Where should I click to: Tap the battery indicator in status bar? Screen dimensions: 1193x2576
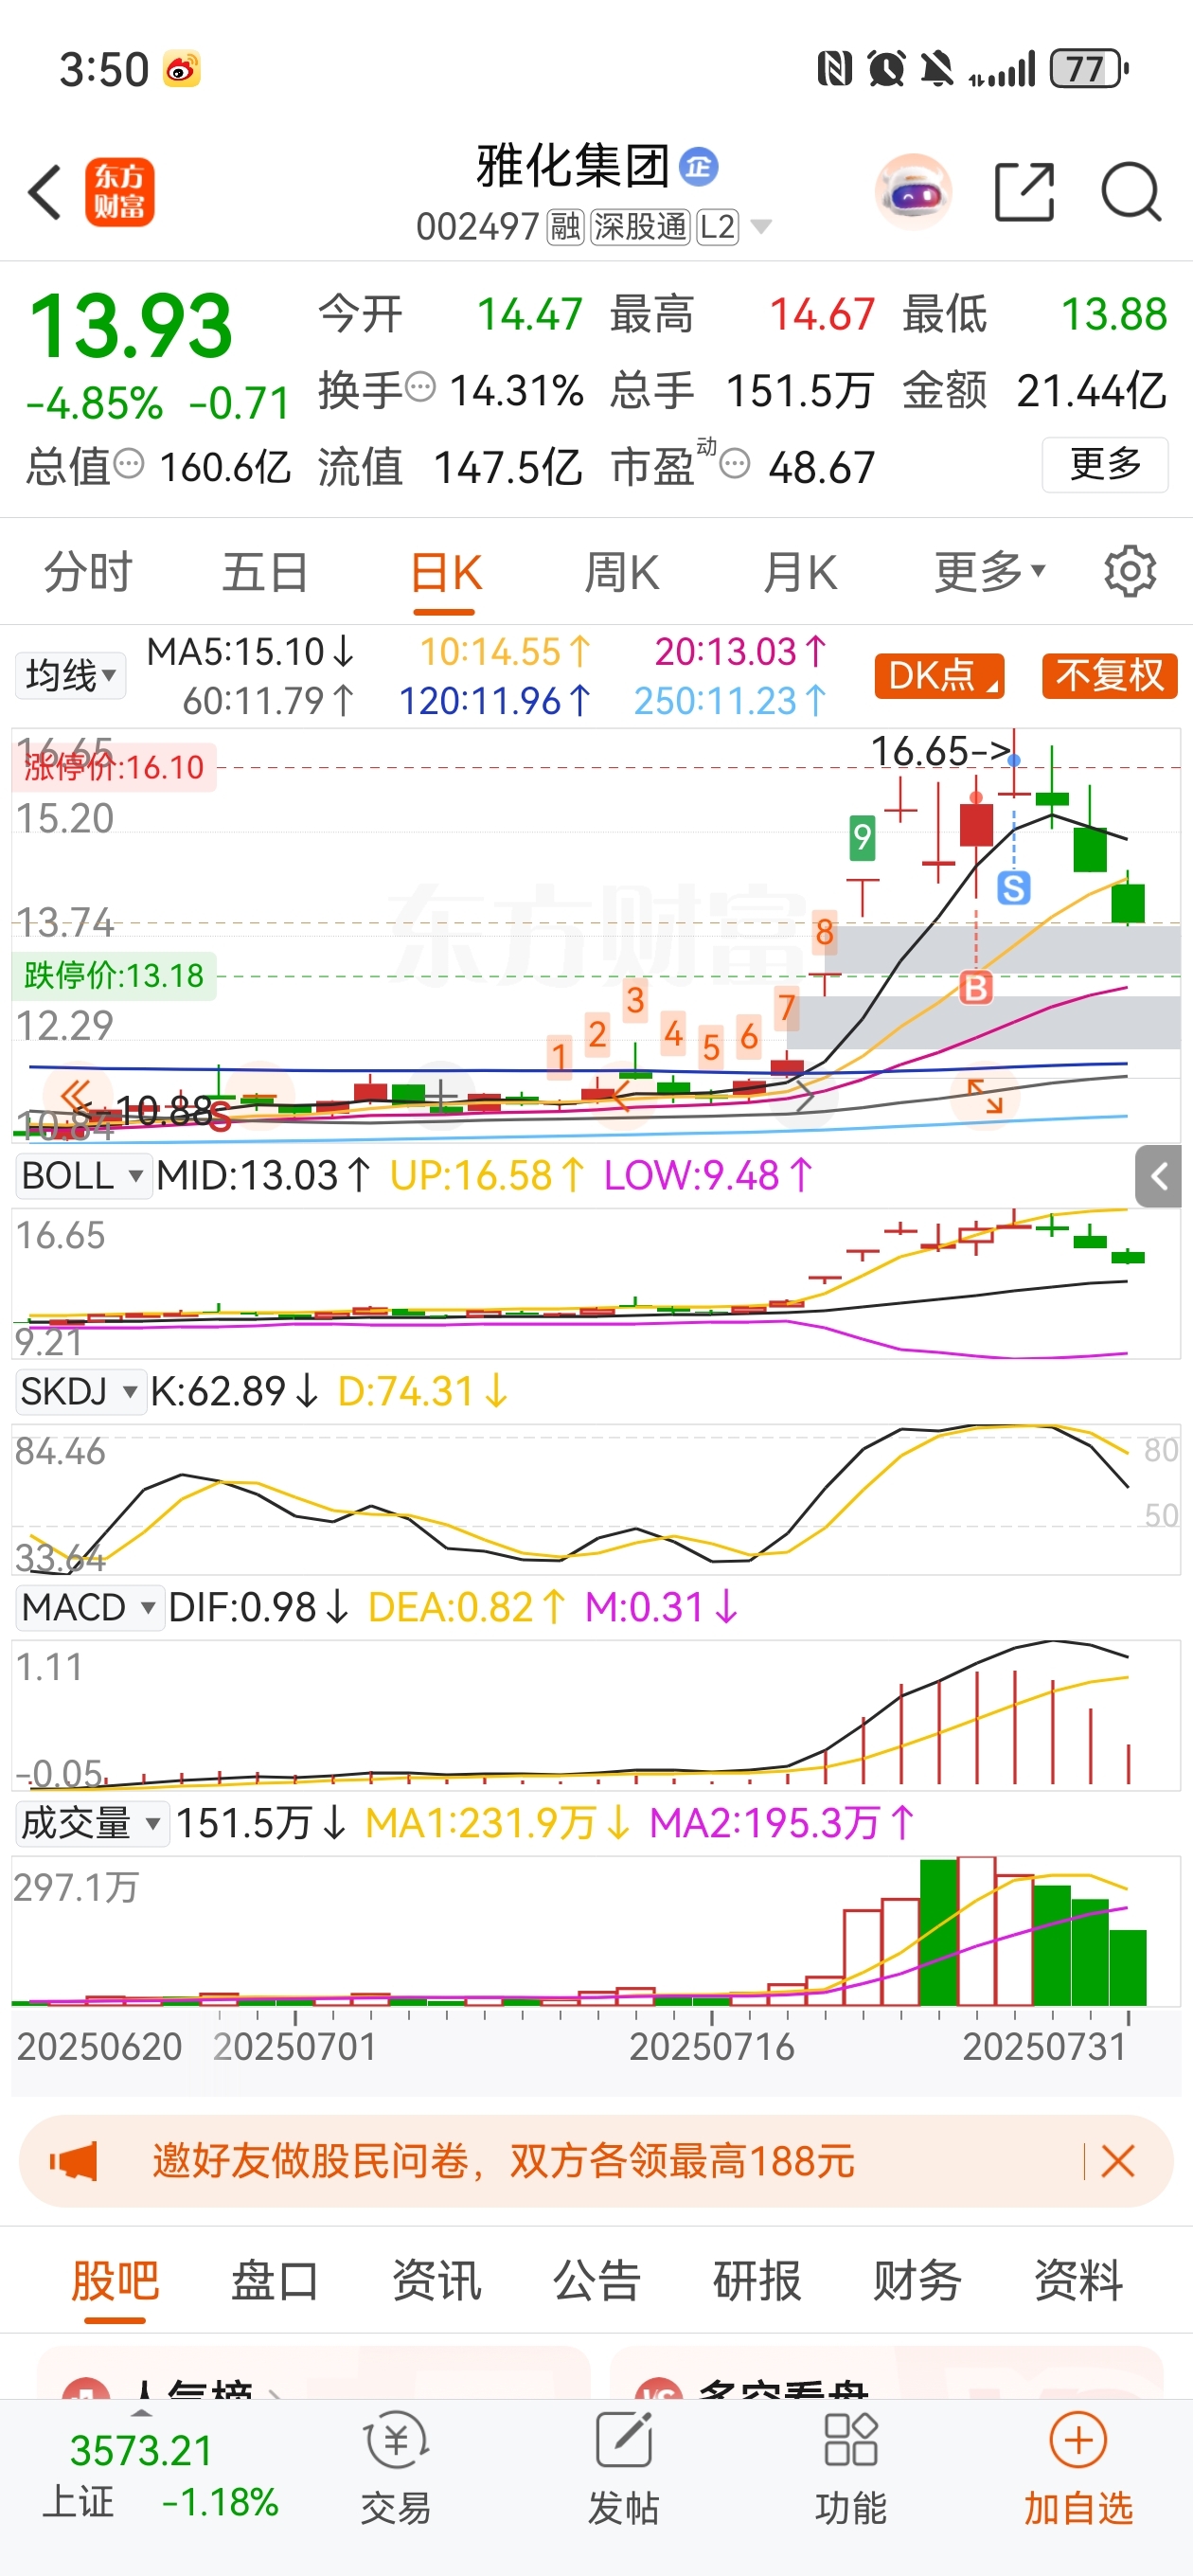pos(1089,69)
